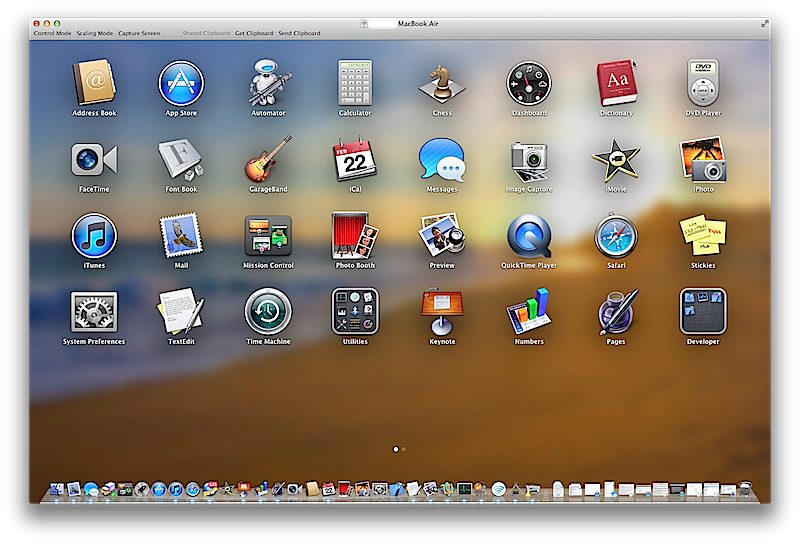Open the Scaling Mode menu
Viewport: 800px width, 544px height.
pos(95,33)
